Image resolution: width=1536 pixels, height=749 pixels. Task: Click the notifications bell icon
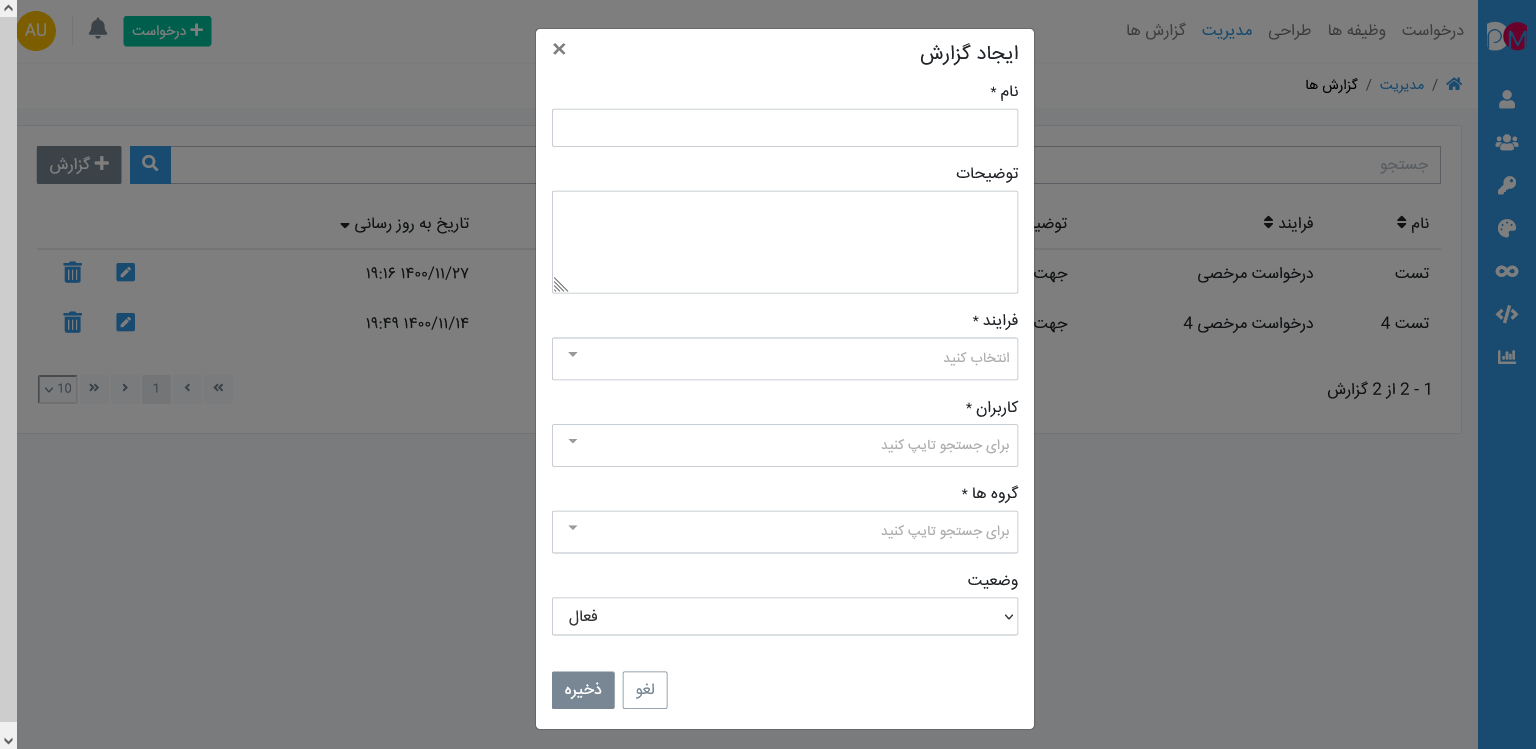pos(98,29)
